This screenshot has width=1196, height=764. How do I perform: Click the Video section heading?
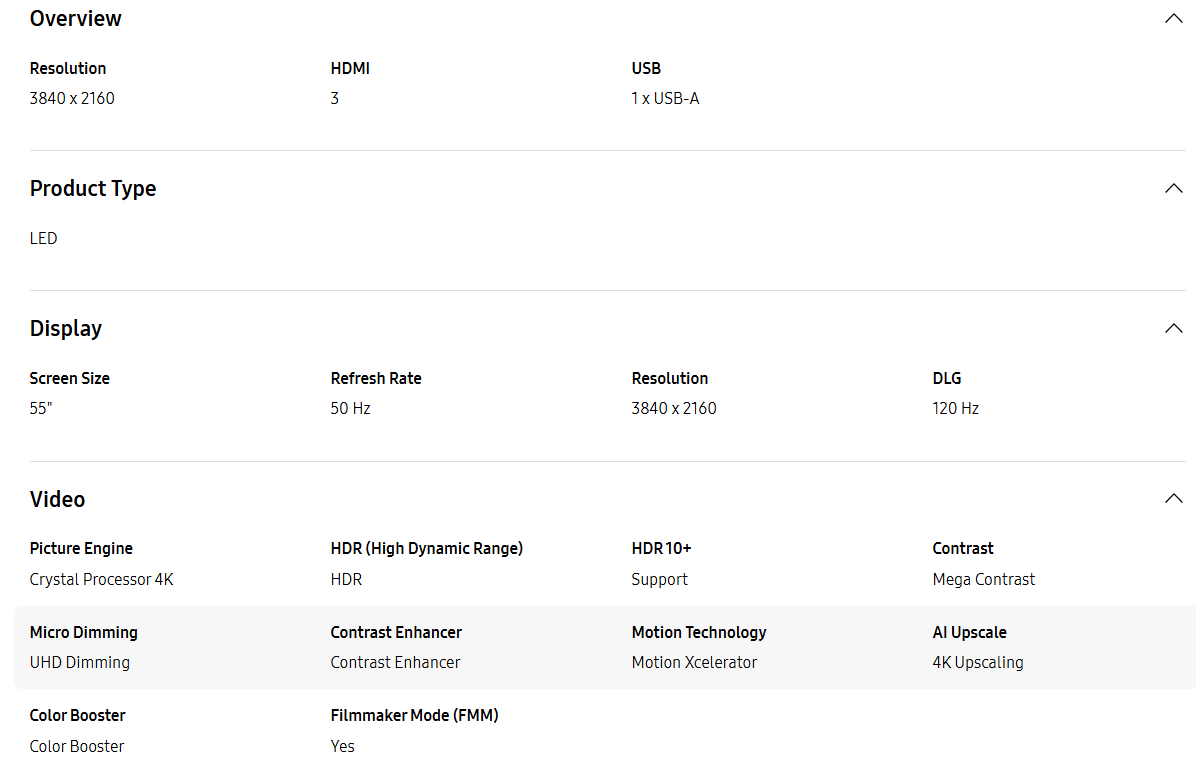(x=57, y=499)
